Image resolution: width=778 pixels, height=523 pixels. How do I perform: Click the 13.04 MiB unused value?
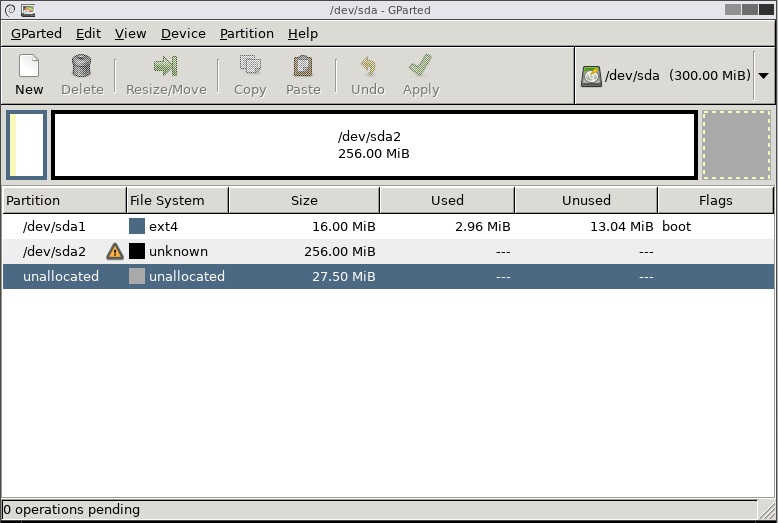(x=622, y=227)
